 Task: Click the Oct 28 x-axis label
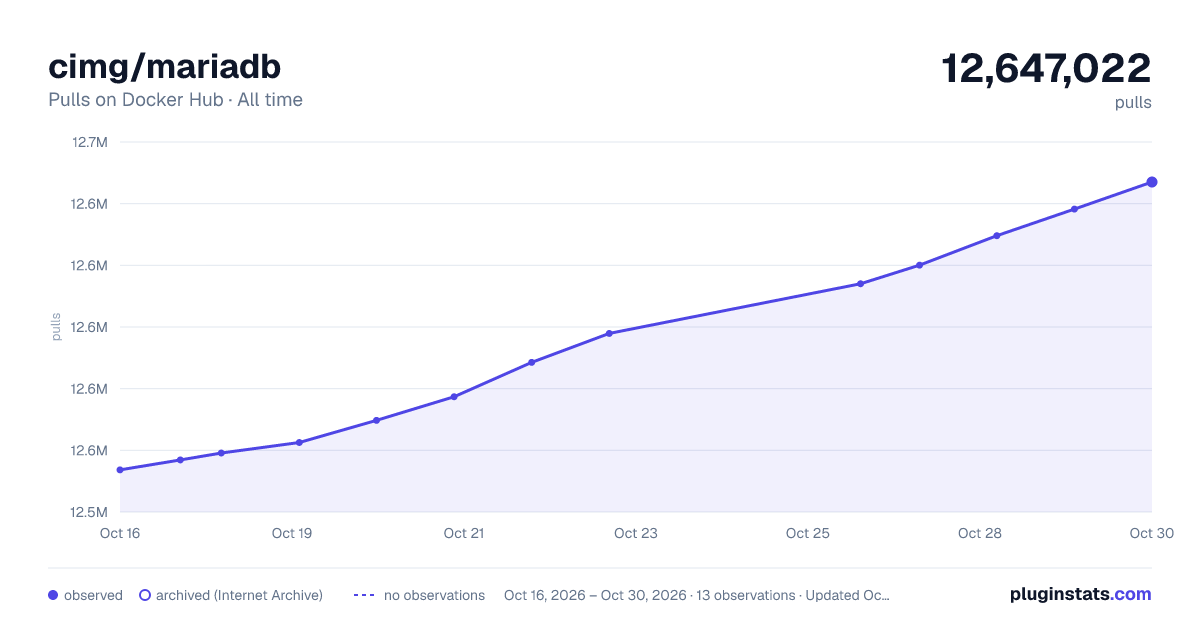(x=980, y=533)
